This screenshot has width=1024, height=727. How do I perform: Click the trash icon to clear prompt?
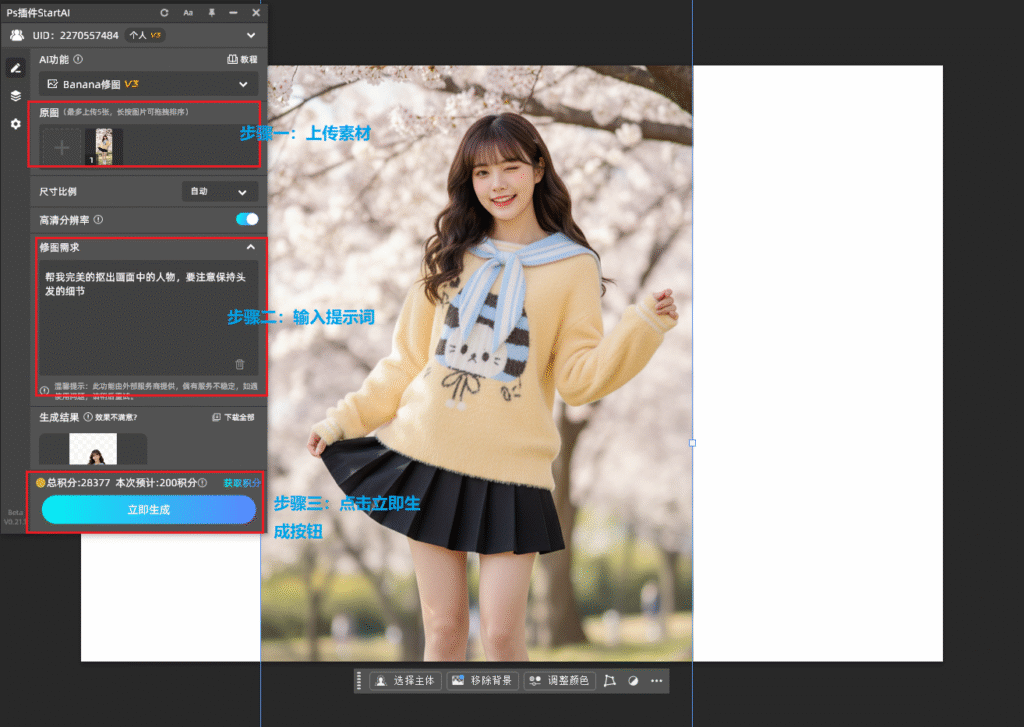coord(239,365)
